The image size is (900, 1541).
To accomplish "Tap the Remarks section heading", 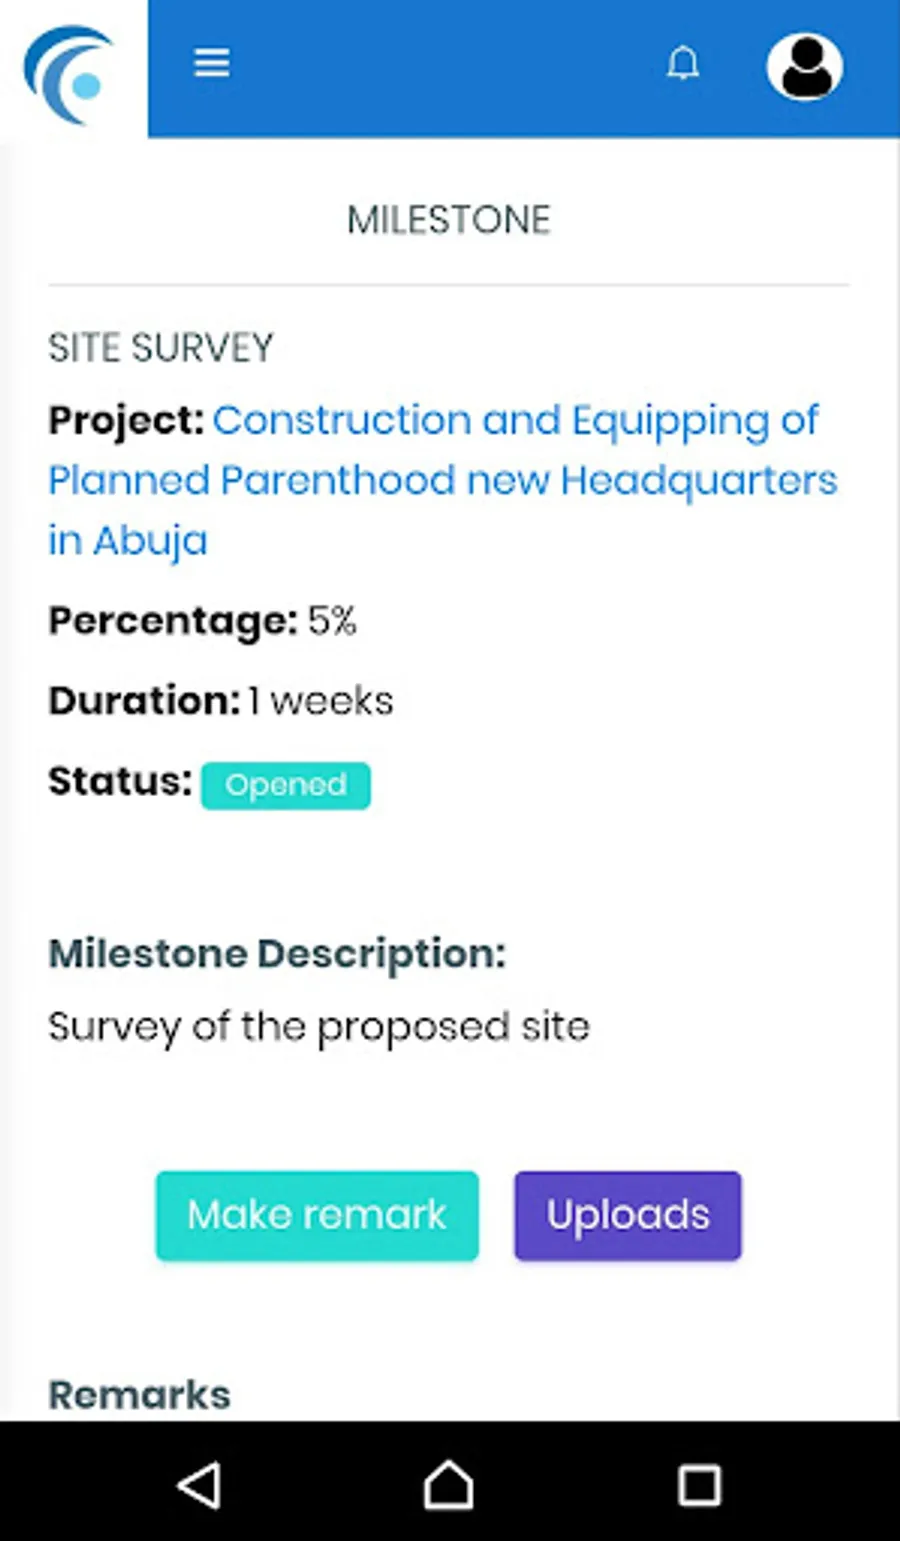I will (x=140, y=1395).
